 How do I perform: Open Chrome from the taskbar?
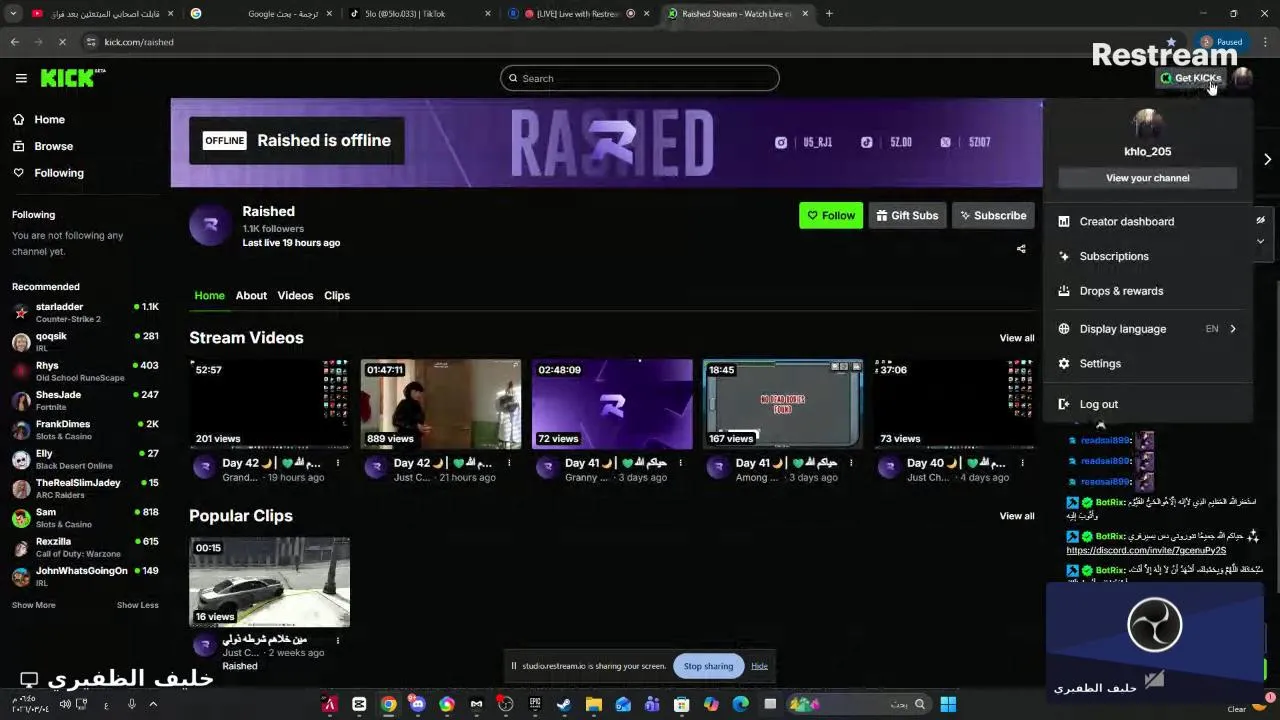coord(388,704)
